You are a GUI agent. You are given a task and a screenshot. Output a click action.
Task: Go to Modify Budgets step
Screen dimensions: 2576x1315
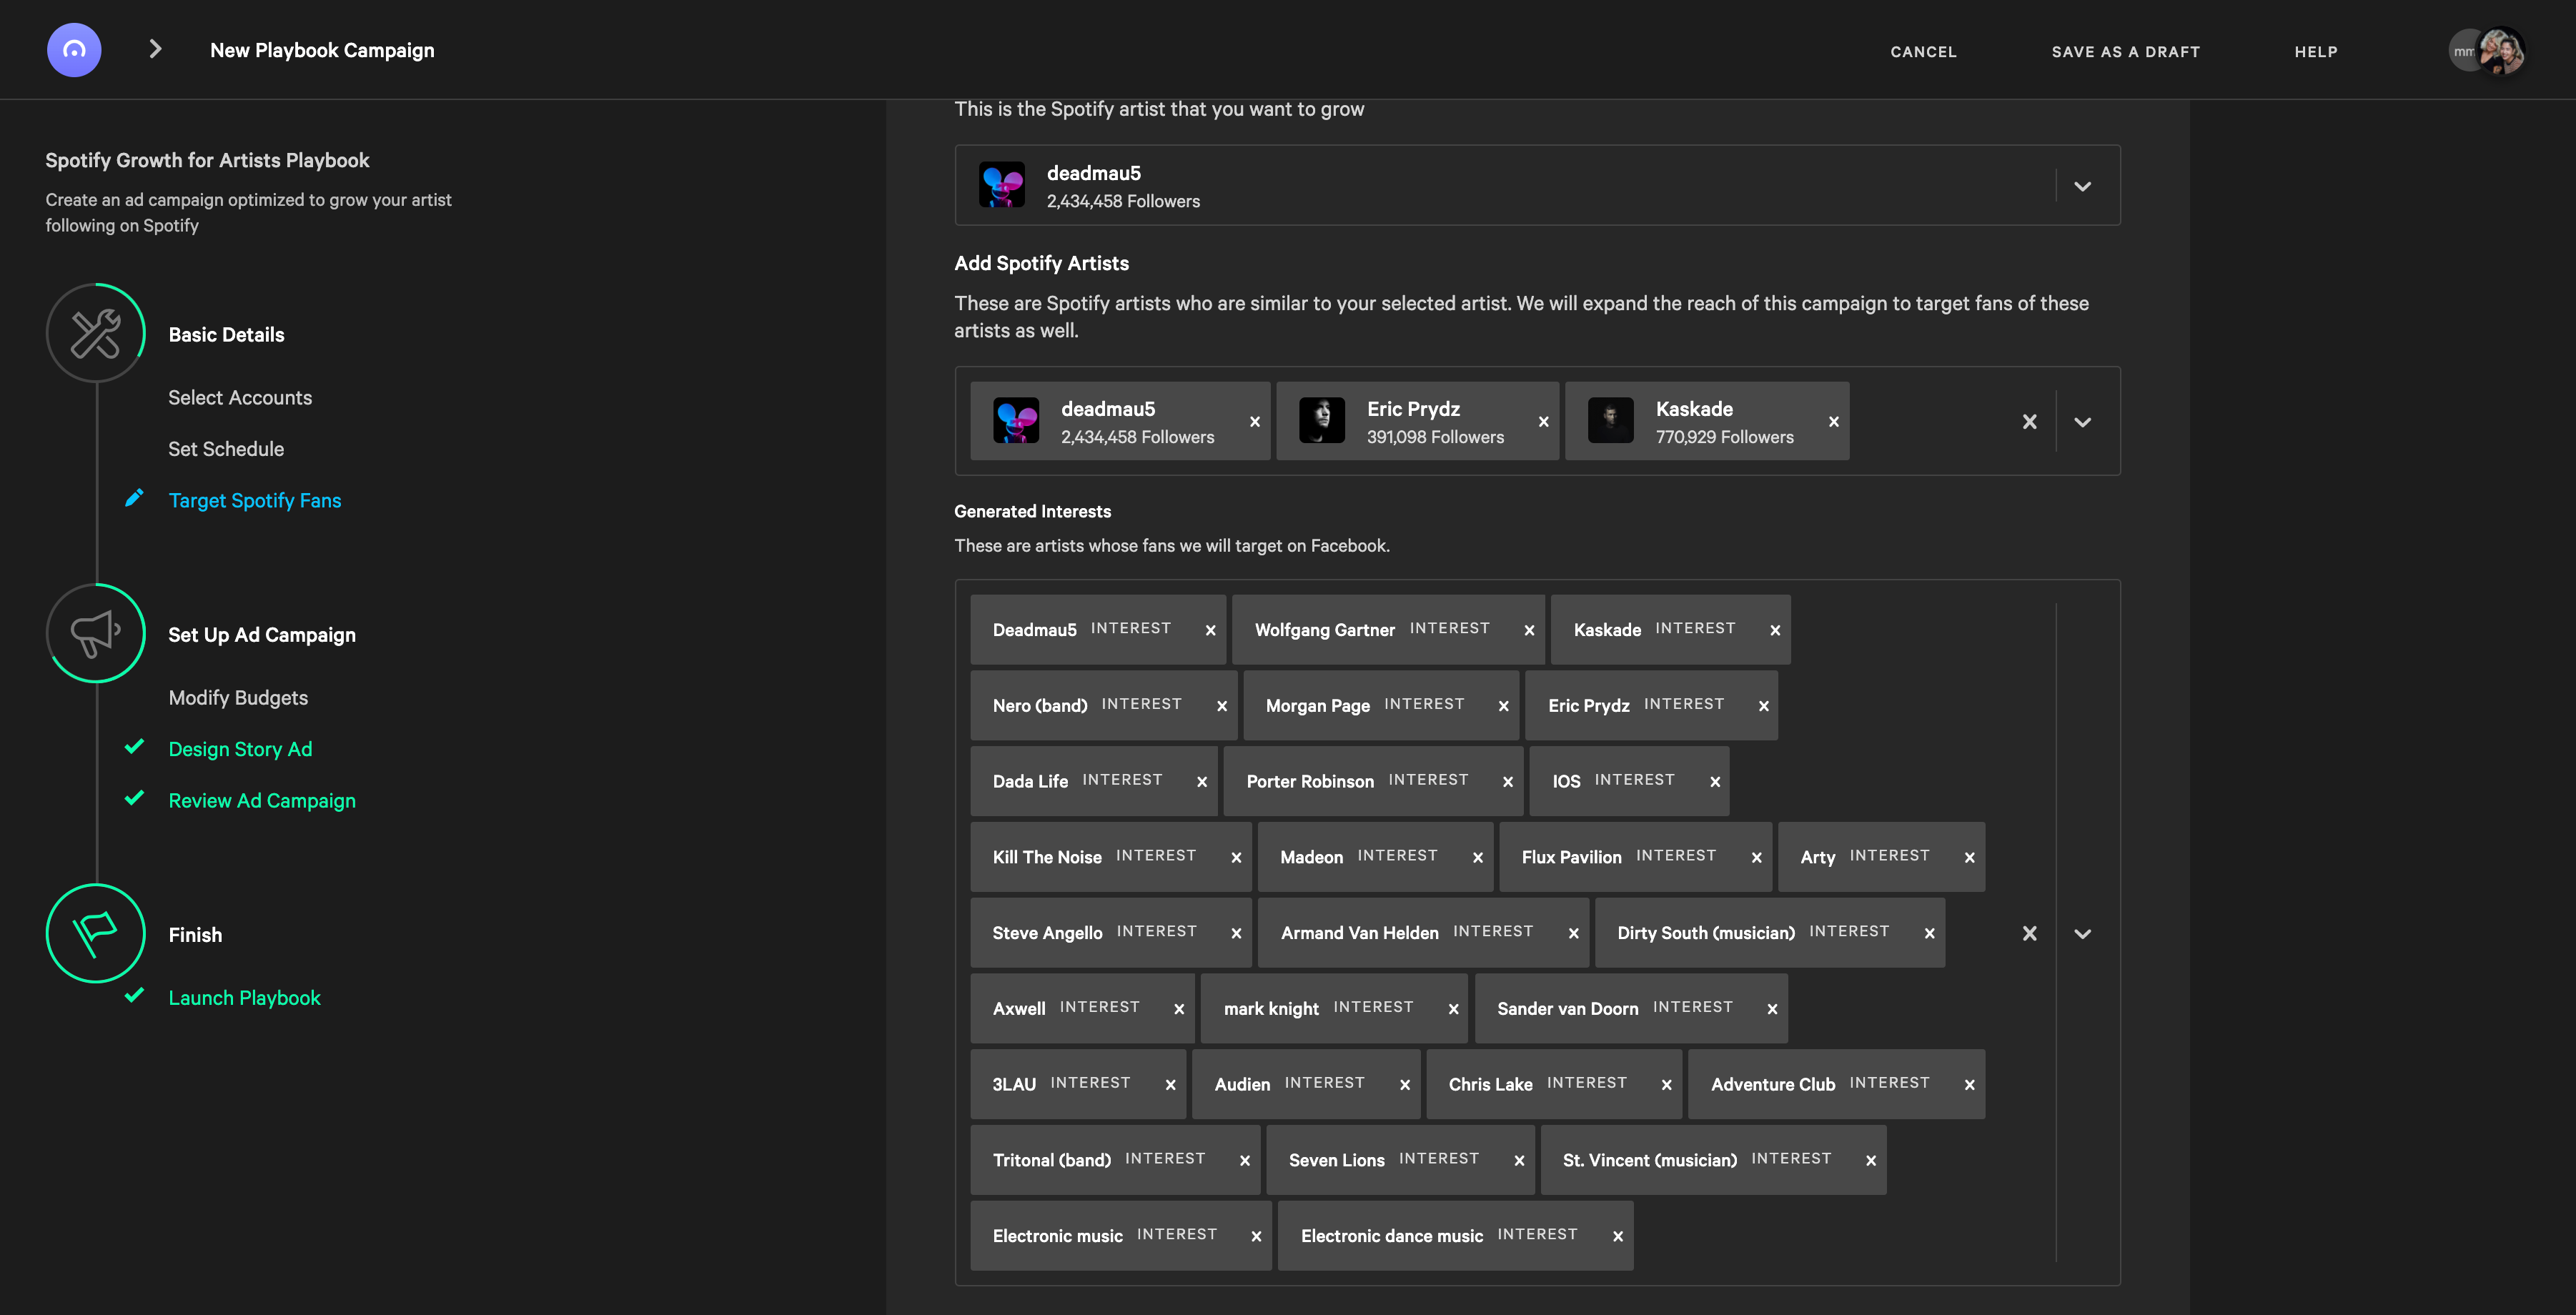click(238, 697)
